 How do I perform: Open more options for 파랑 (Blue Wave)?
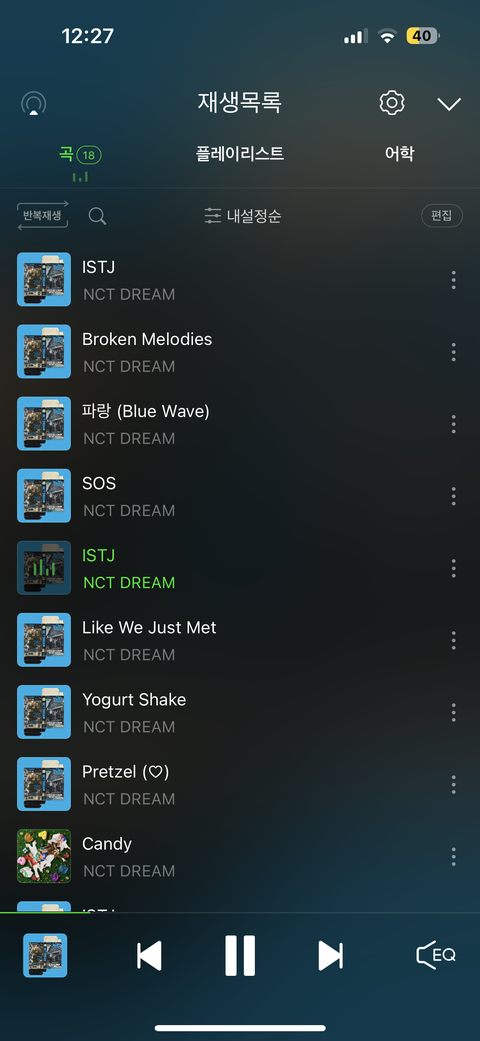coord(453,424)
